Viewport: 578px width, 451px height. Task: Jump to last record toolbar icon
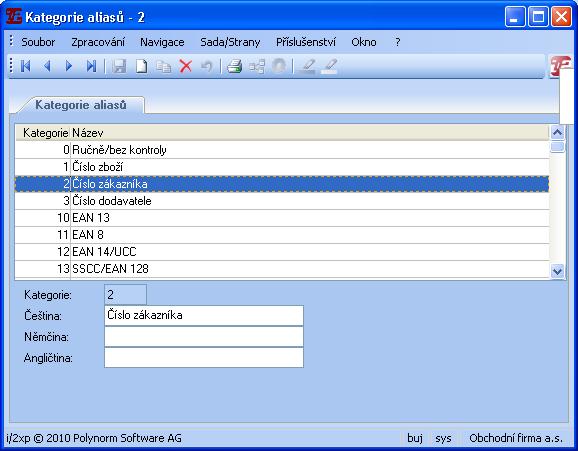coord(91,66)
